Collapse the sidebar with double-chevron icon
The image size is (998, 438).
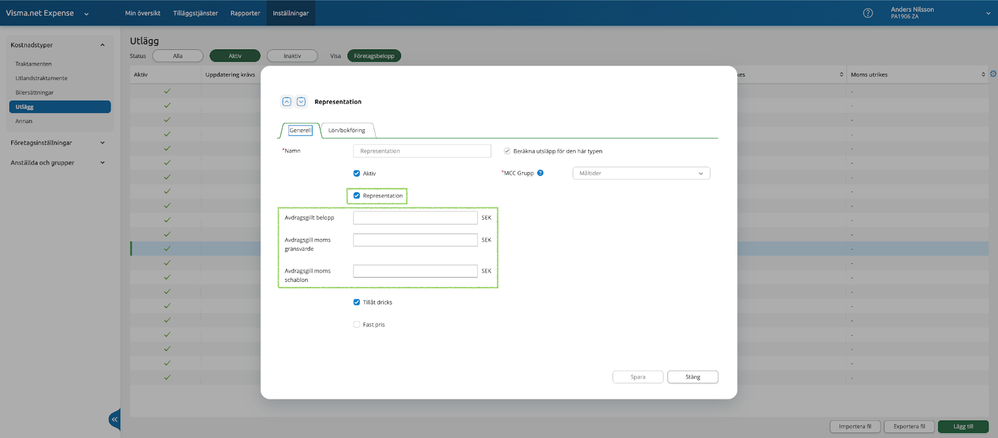click(x=115, y=420)
